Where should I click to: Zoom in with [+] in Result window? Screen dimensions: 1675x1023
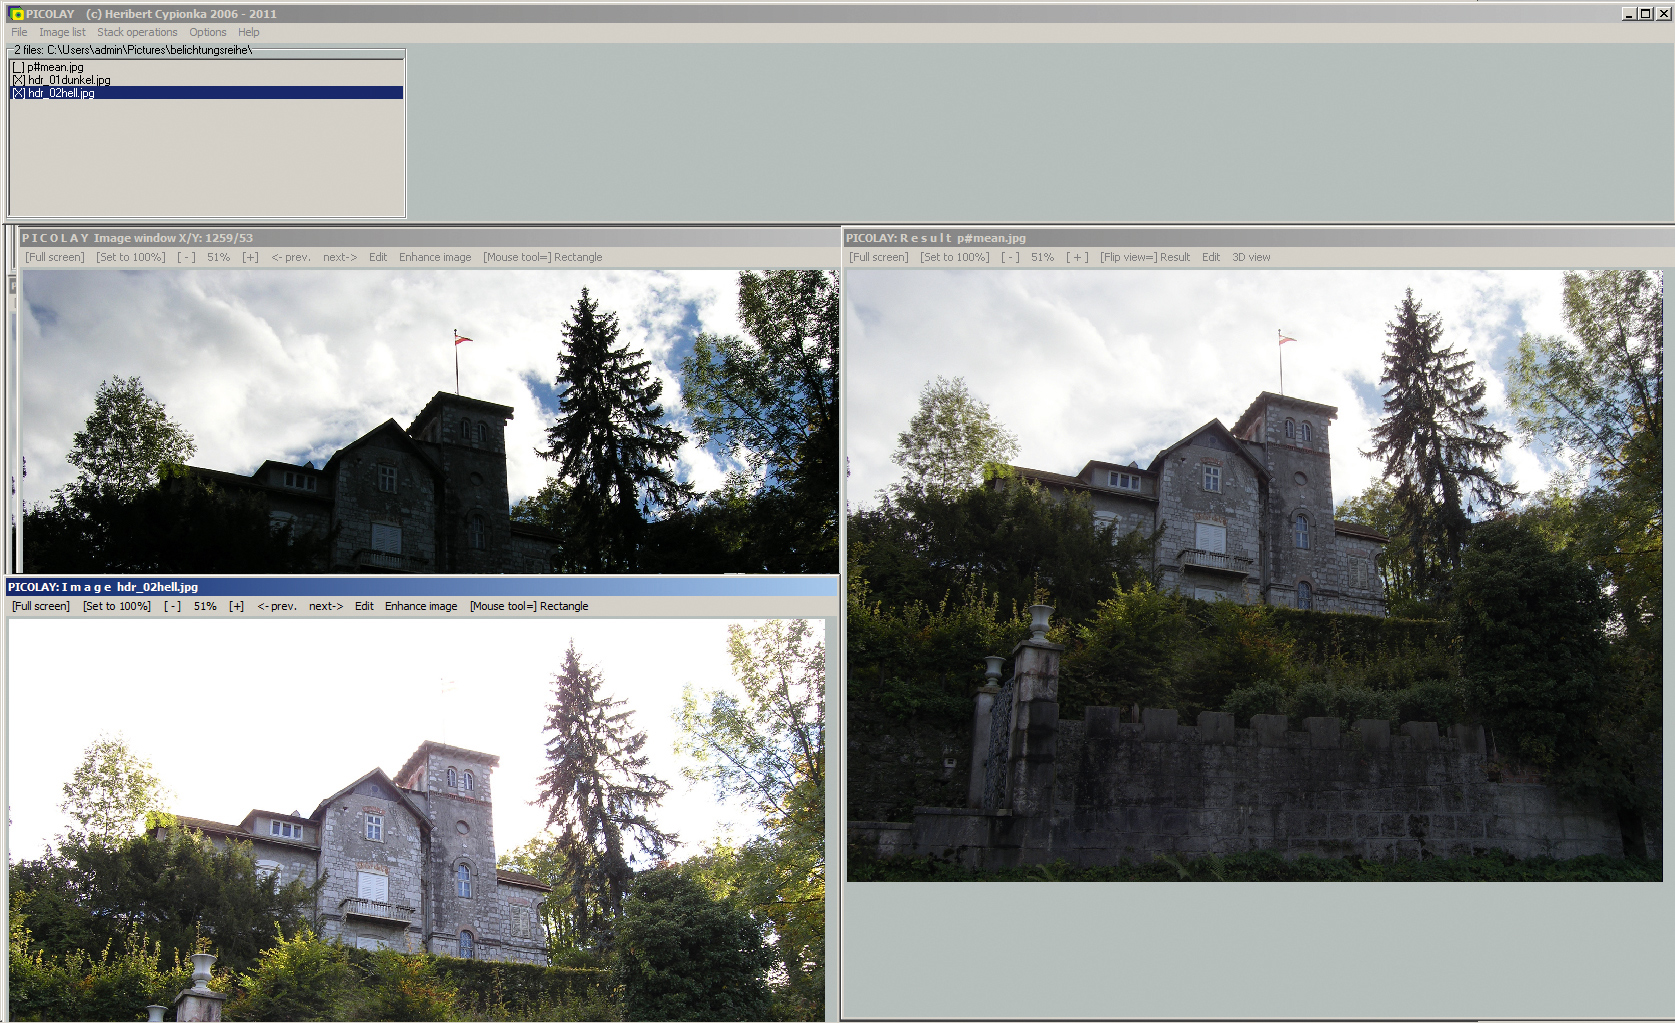click(x=1077, y=257)
